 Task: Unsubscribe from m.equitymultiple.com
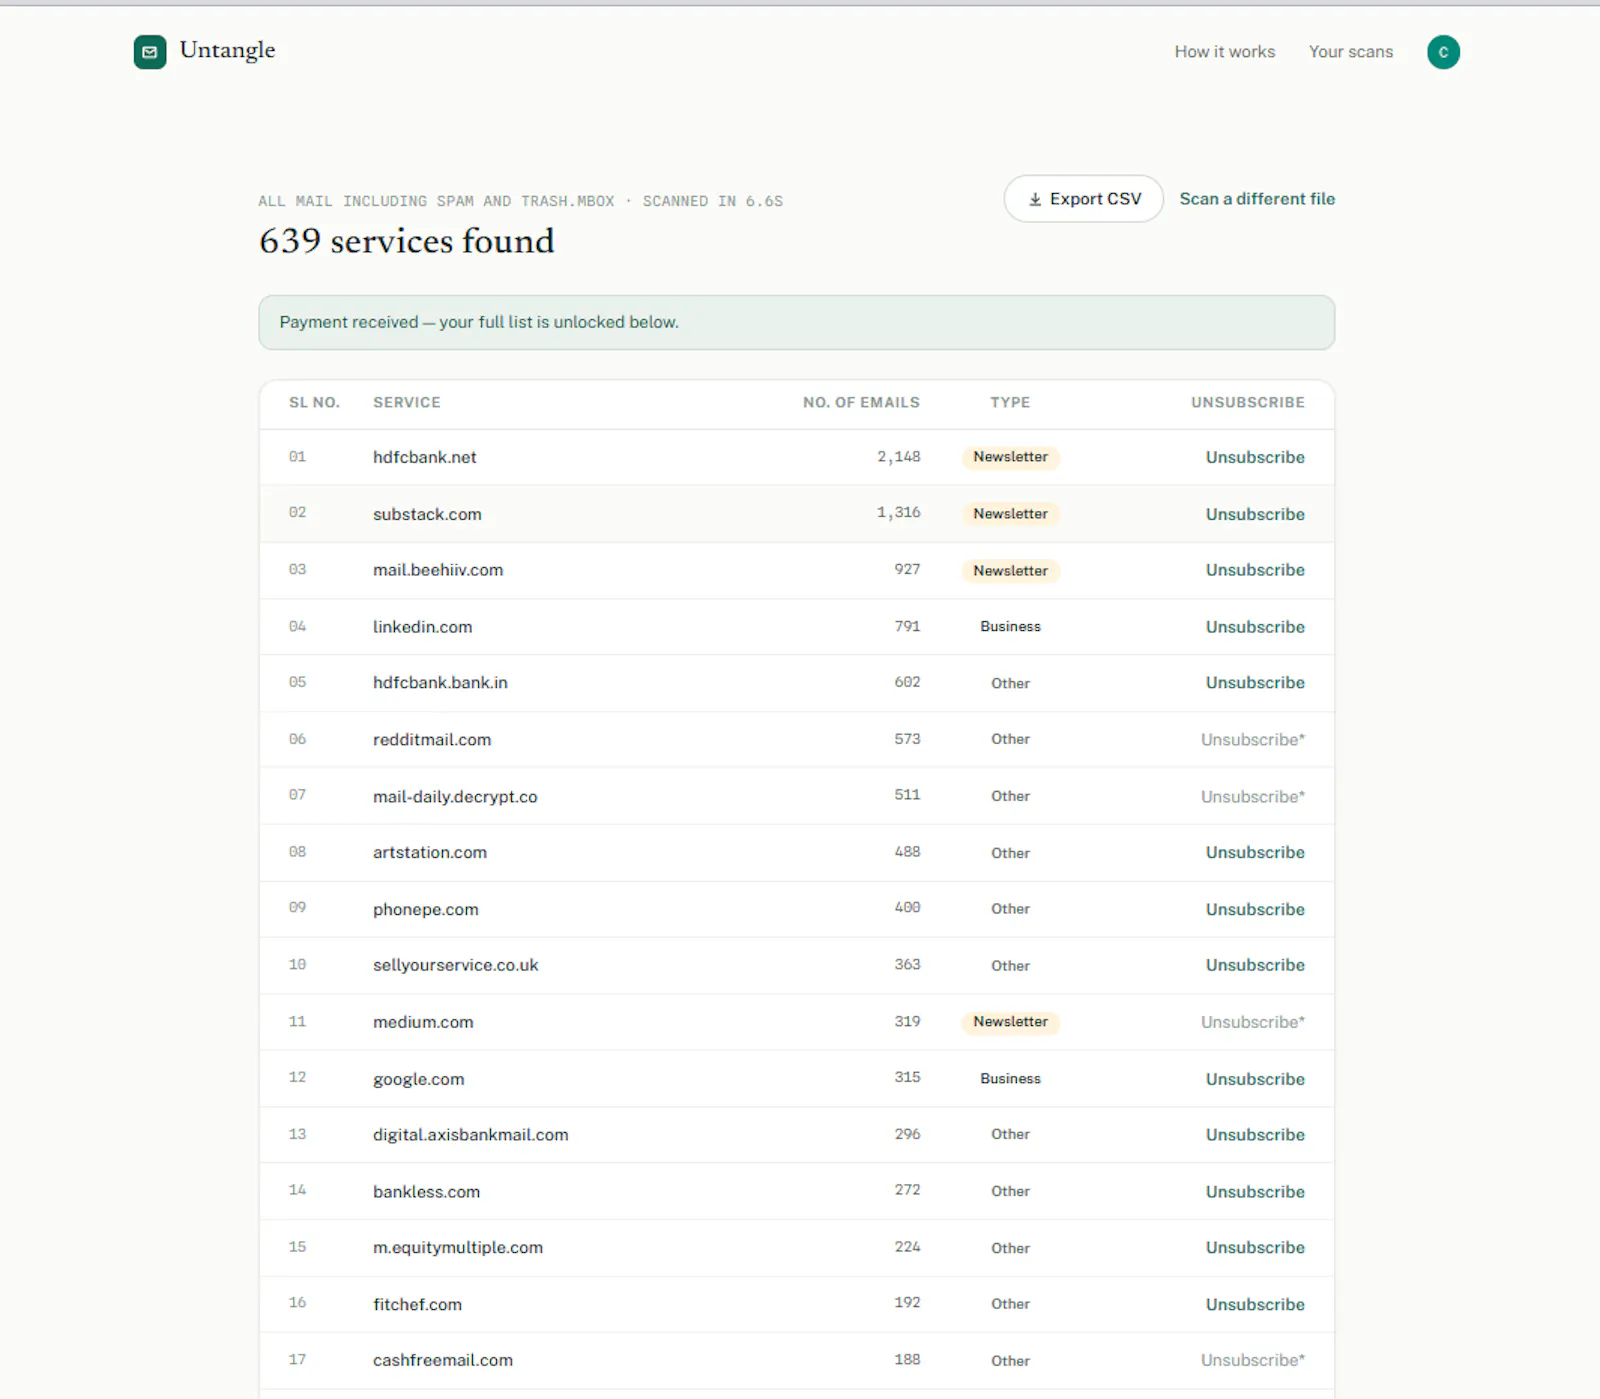click(1255, 1248)
